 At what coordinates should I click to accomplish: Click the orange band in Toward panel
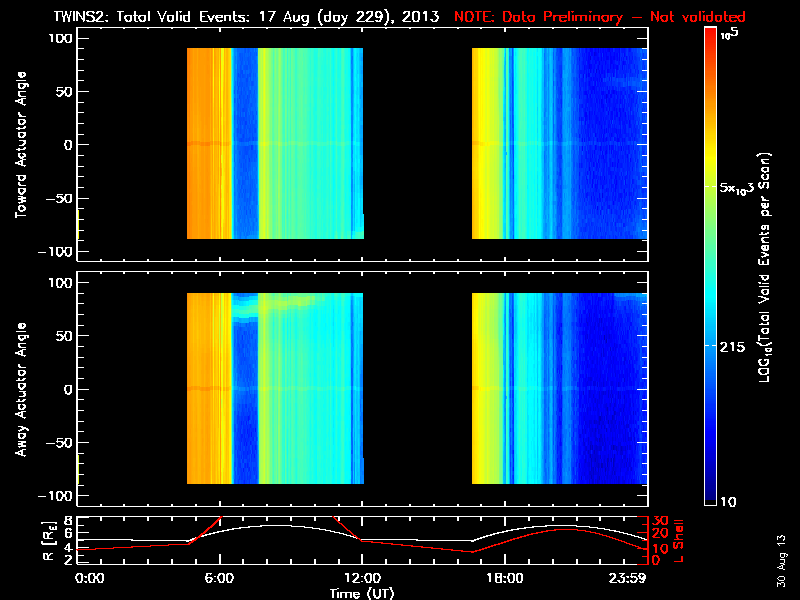pyautogui.click(x=209, y=143)
